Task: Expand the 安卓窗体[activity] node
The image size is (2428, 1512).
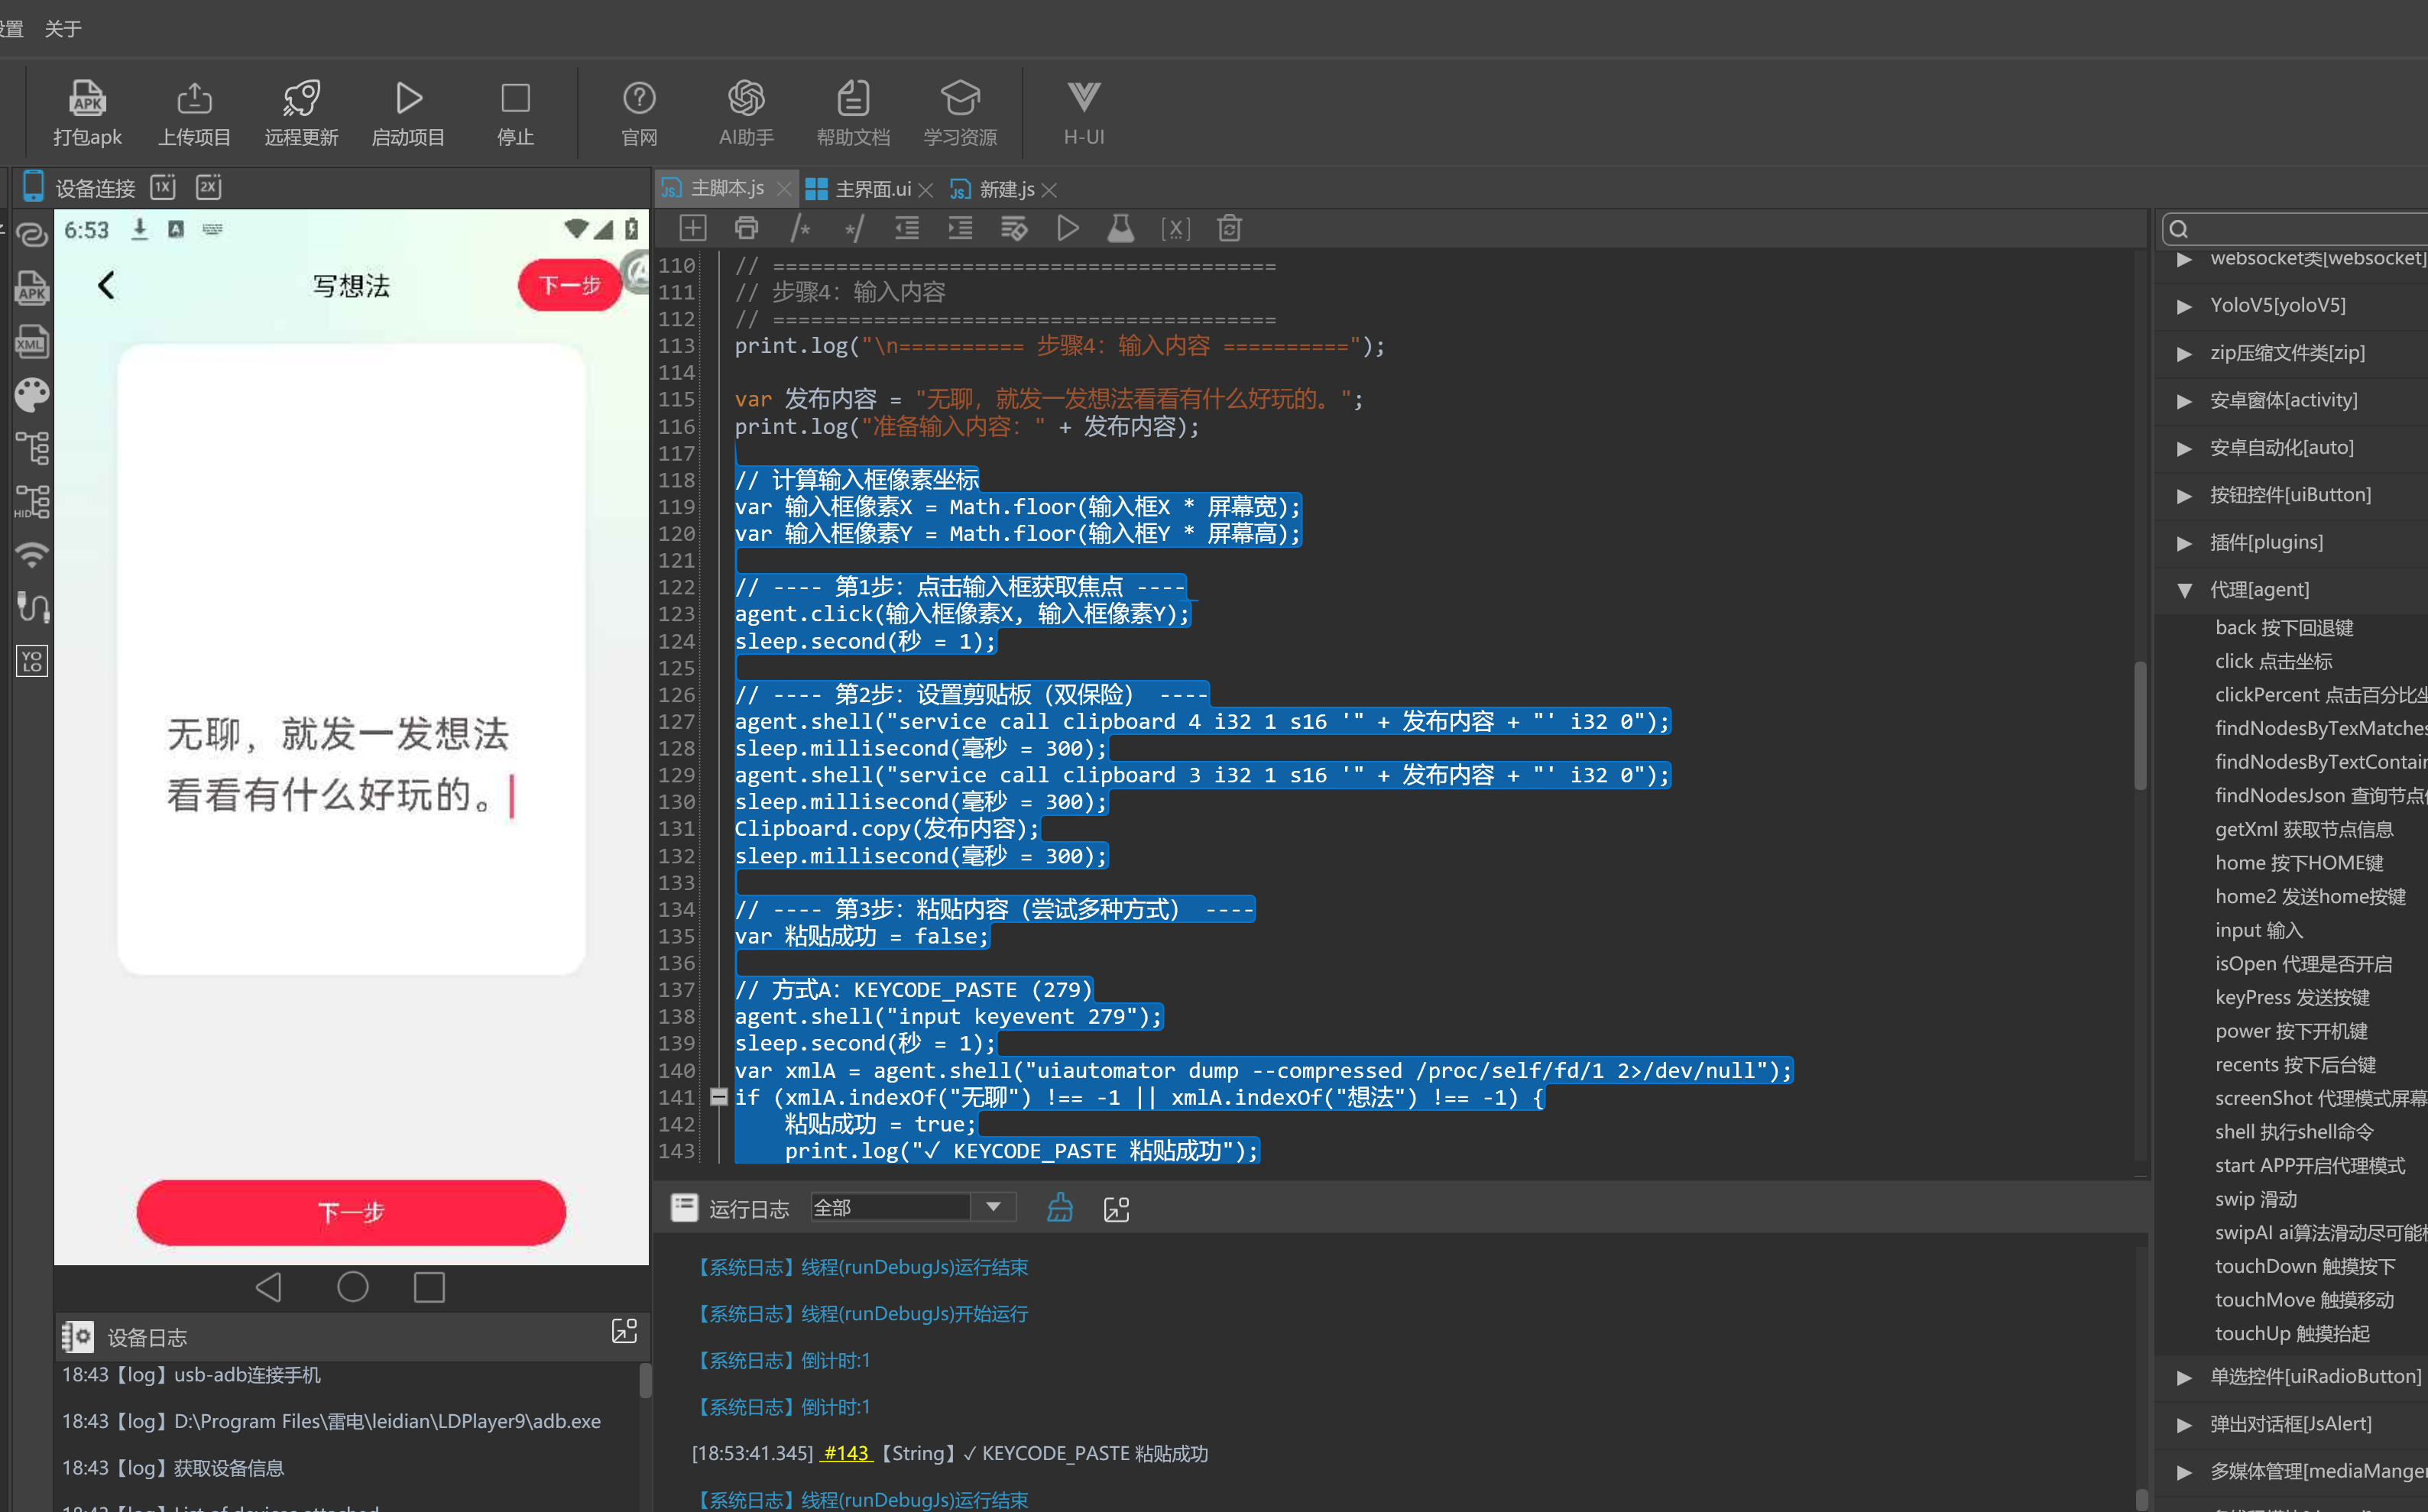Action: click(x=2184, y=401)
